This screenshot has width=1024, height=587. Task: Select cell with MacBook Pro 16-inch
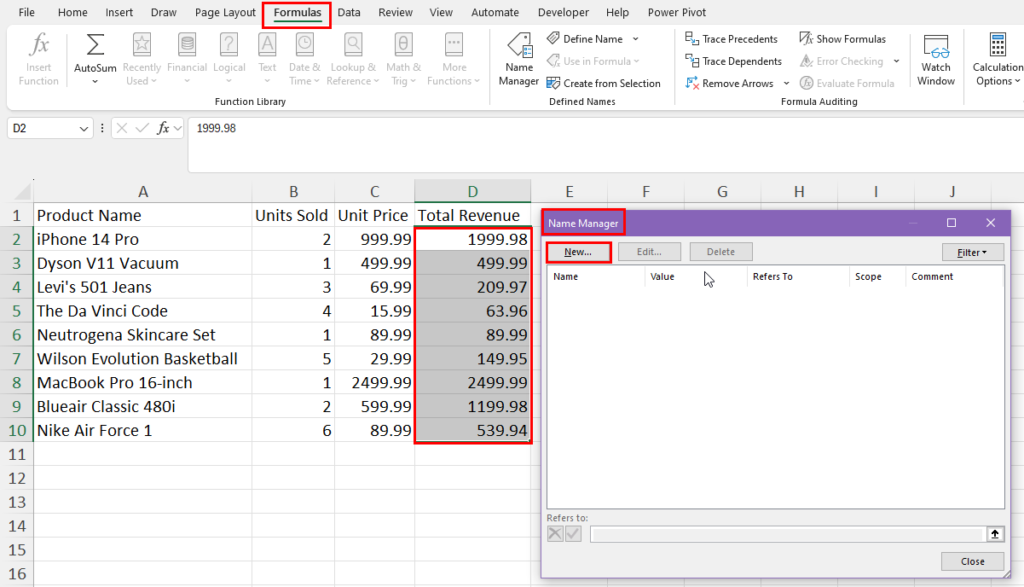[142, 383]
